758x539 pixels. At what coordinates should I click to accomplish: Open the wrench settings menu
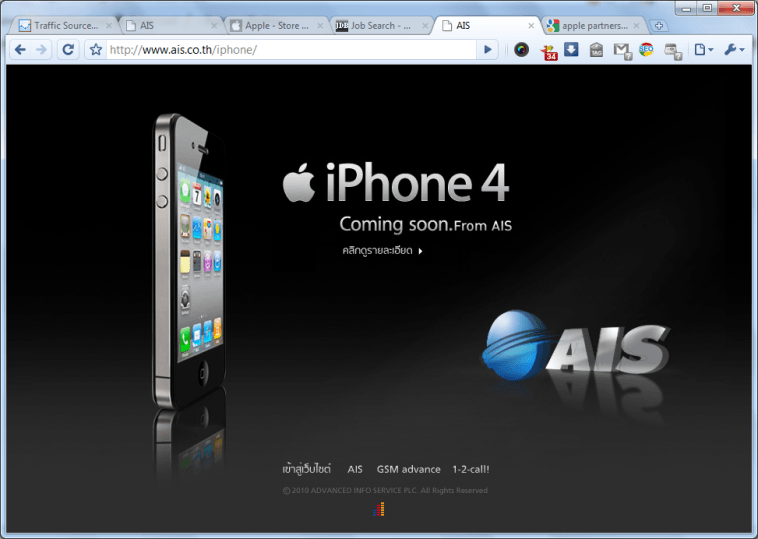pos(734,49)
